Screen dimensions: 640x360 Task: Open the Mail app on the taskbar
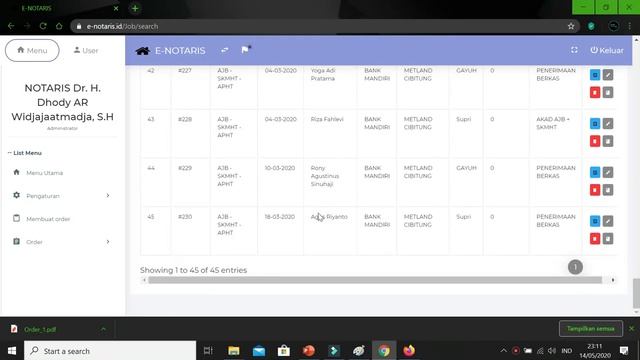coord(259,351)
